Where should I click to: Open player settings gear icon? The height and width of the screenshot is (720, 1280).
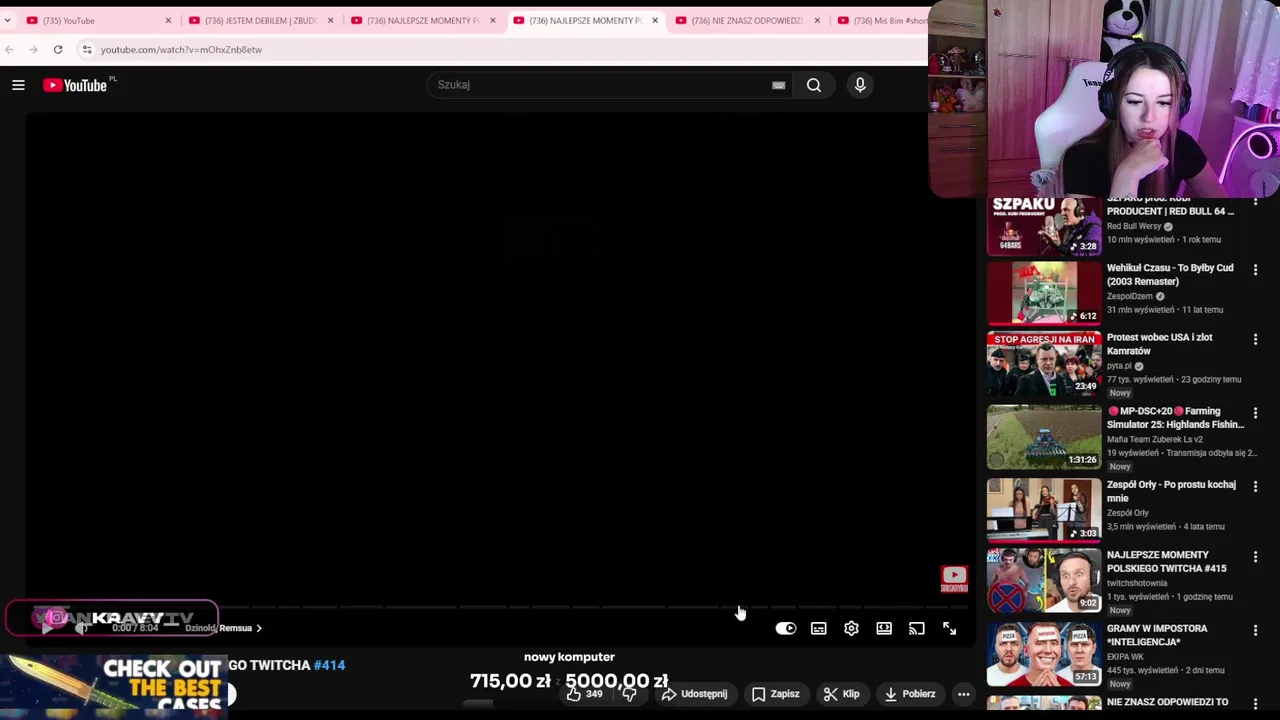[851, 628]
